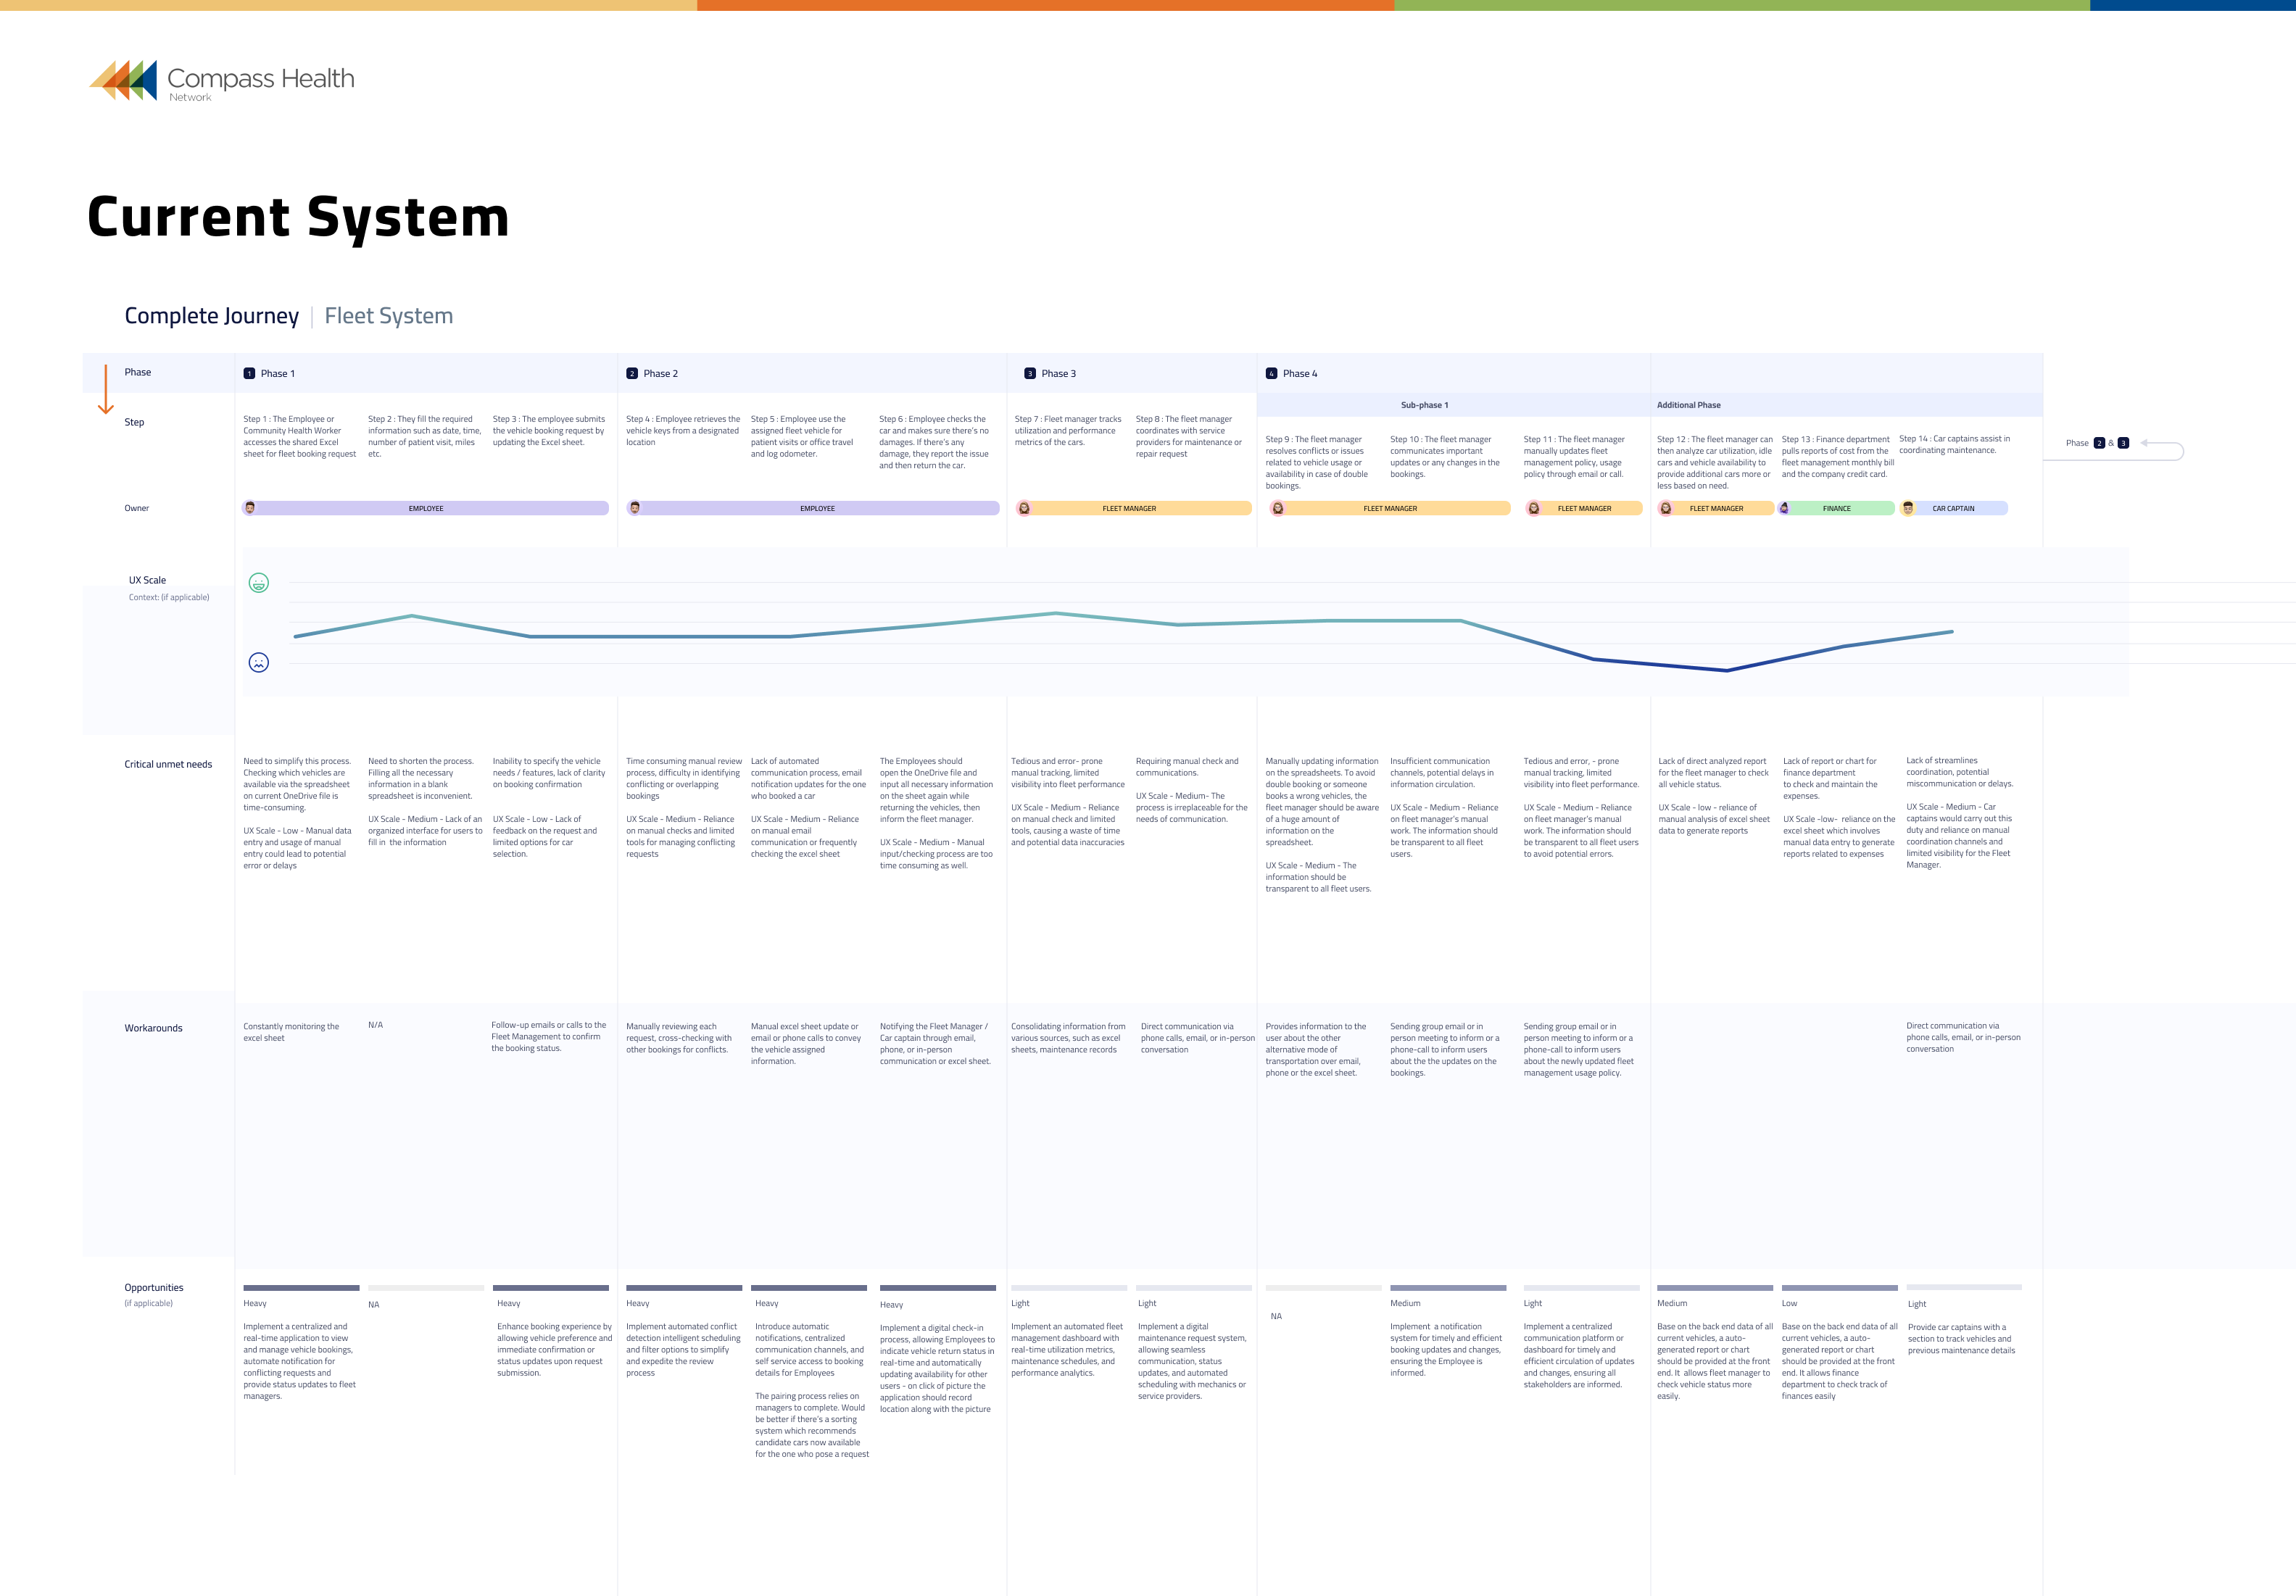Click the FLEET MANAGER owner bar under Sub-phase 1
2296x1596 pixels.
click(x=1389, y=508)
